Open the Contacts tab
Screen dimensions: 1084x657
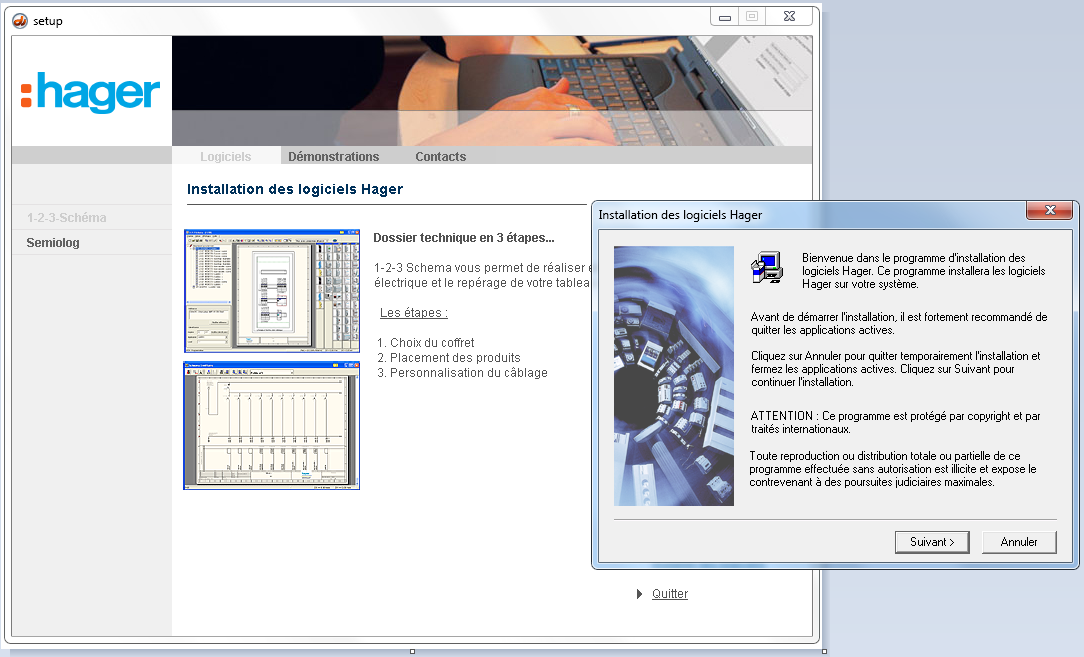440,156
